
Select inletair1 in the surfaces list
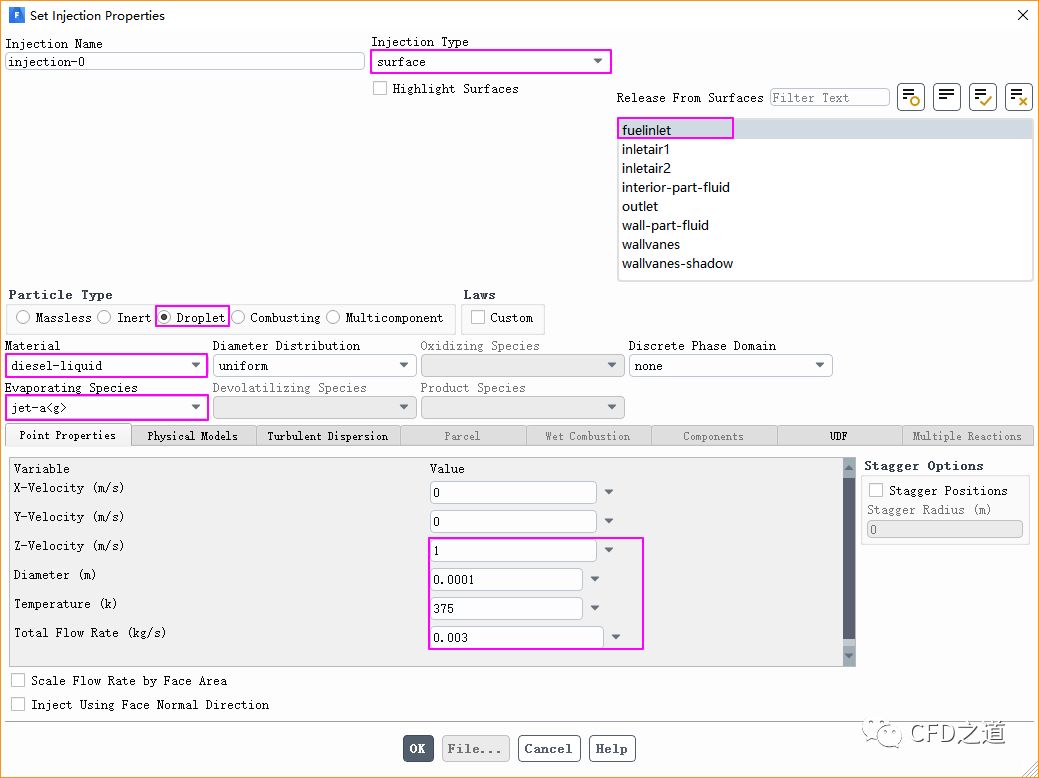(645, 149)
